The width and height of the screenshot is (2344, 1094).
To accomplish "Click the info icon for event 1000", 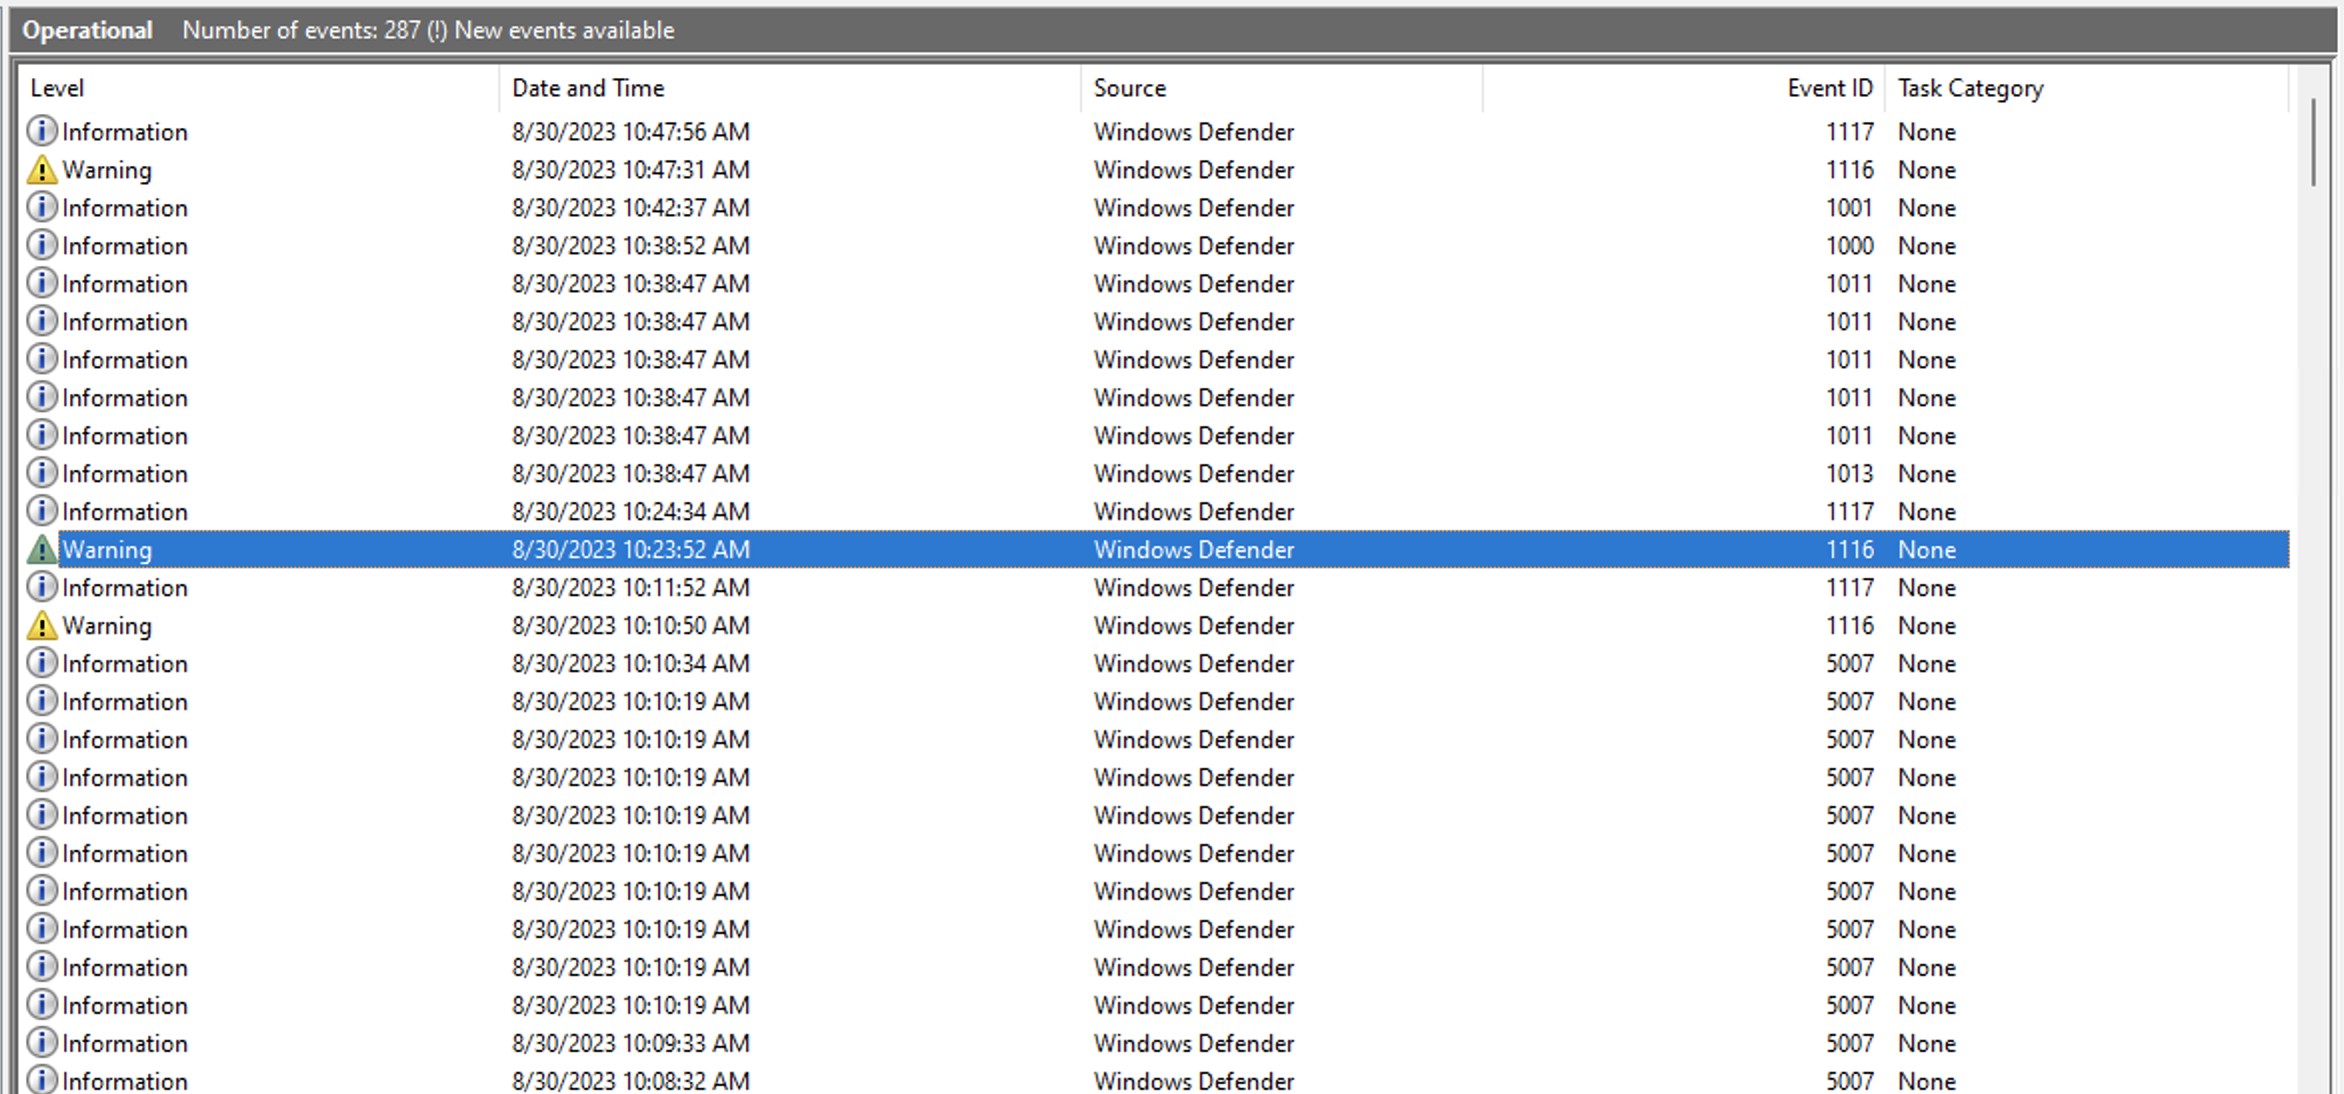I will click(x=41, y=246).
